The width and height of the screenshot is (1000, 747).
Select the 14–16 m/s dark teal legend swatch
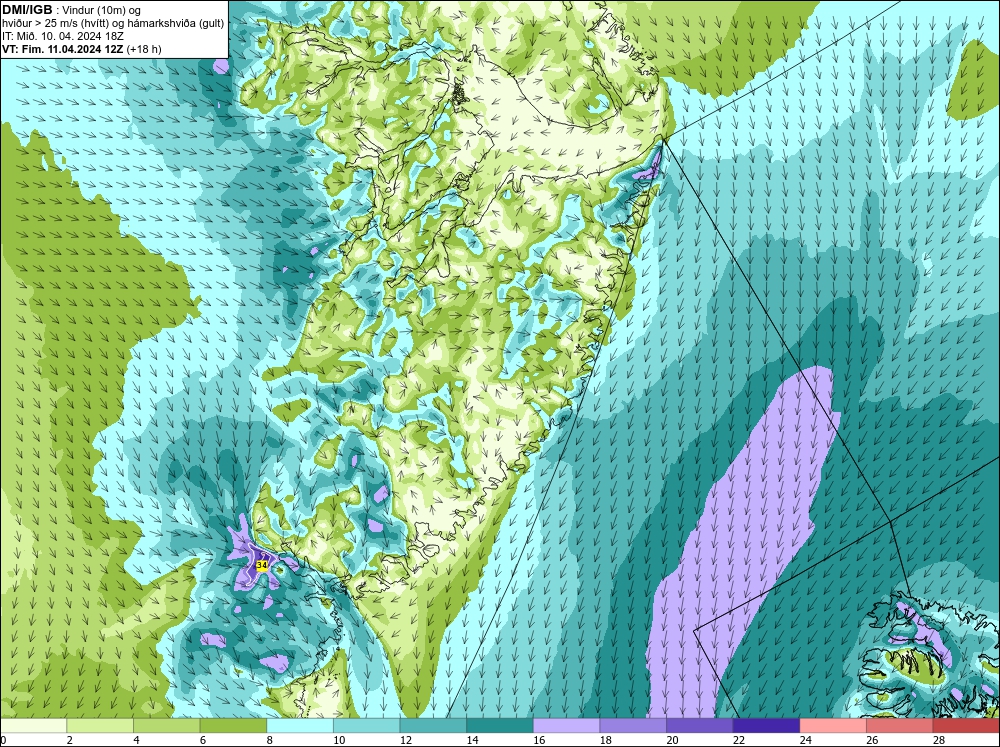[x=499, y=726]
